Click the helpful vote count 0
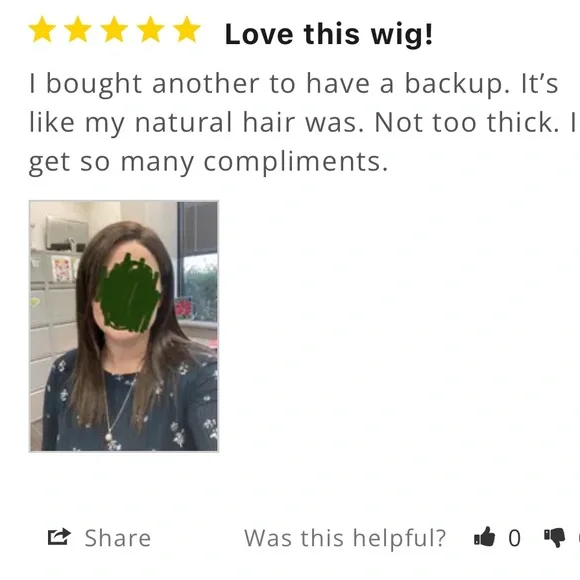This screenshot has width=580, height=580. (515, 538)
